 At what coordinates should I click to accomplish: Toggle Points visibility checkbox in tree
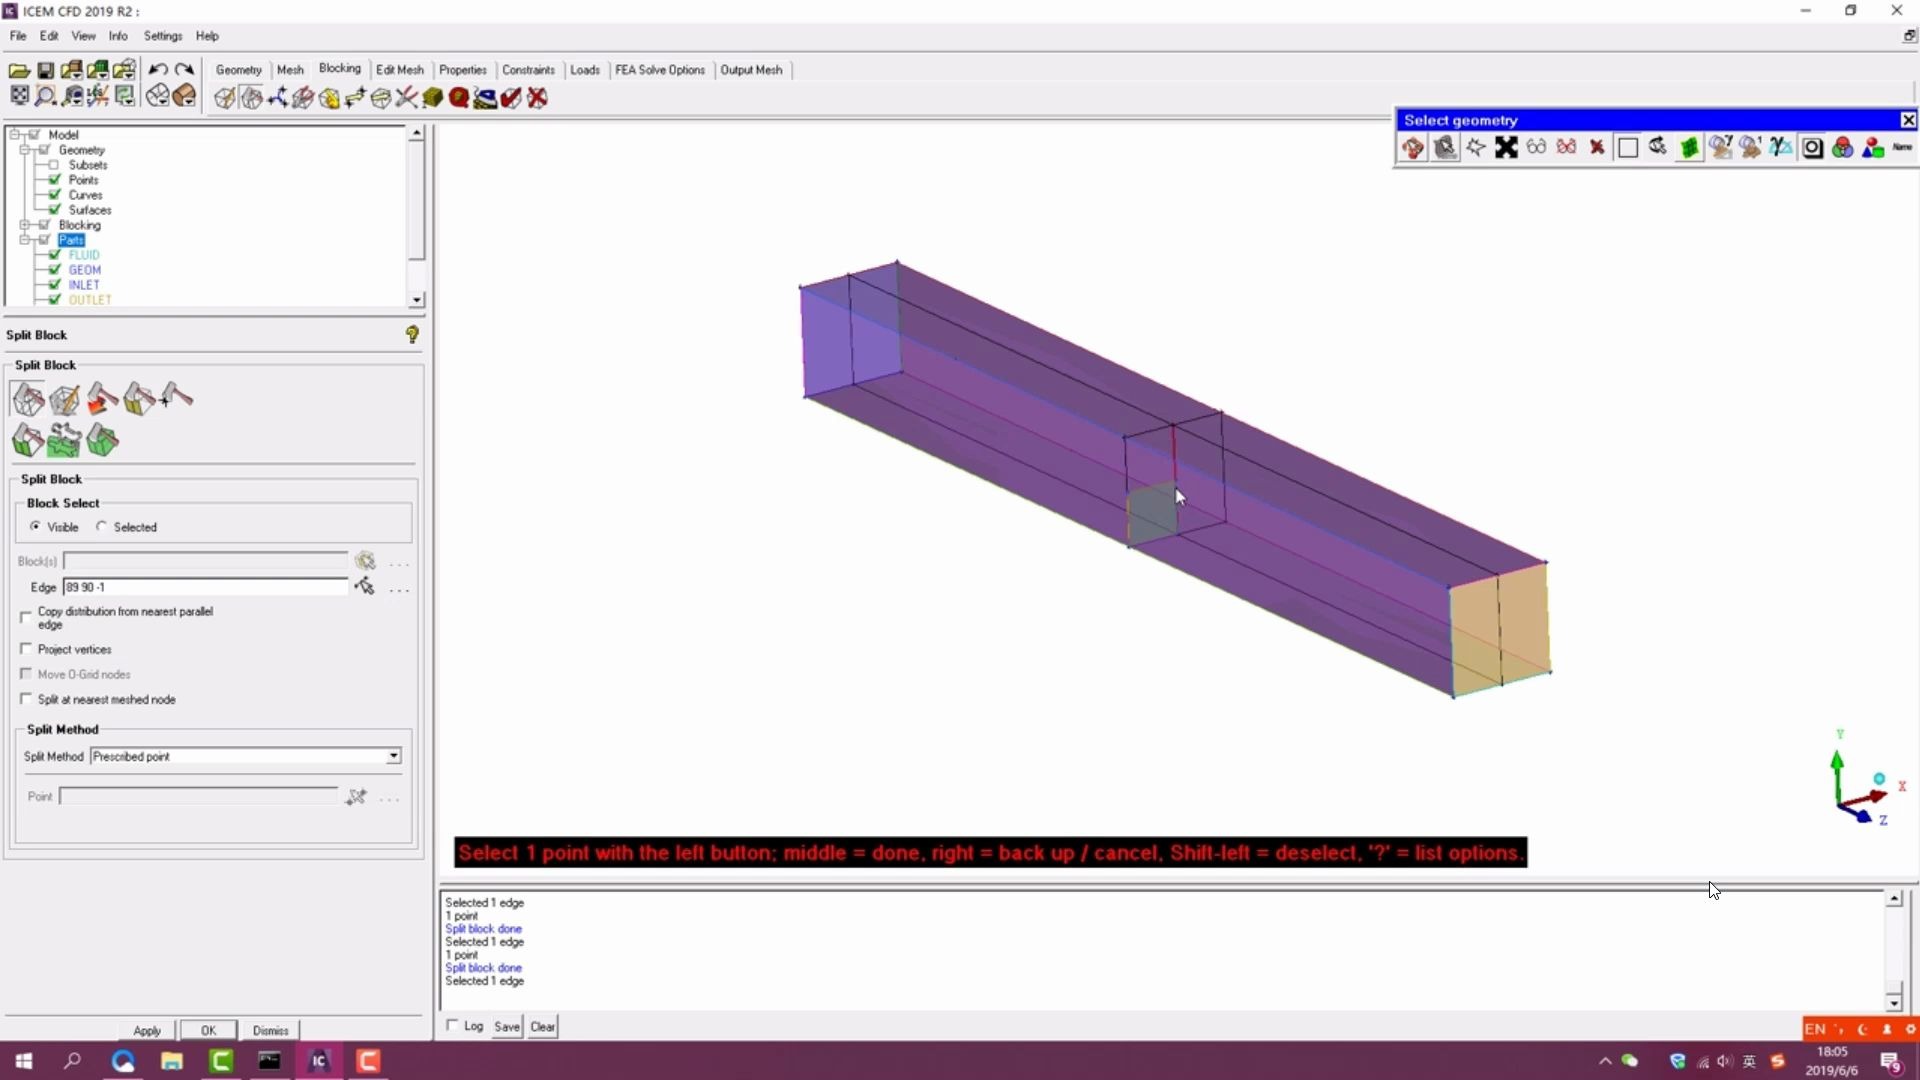pos(55,180)
